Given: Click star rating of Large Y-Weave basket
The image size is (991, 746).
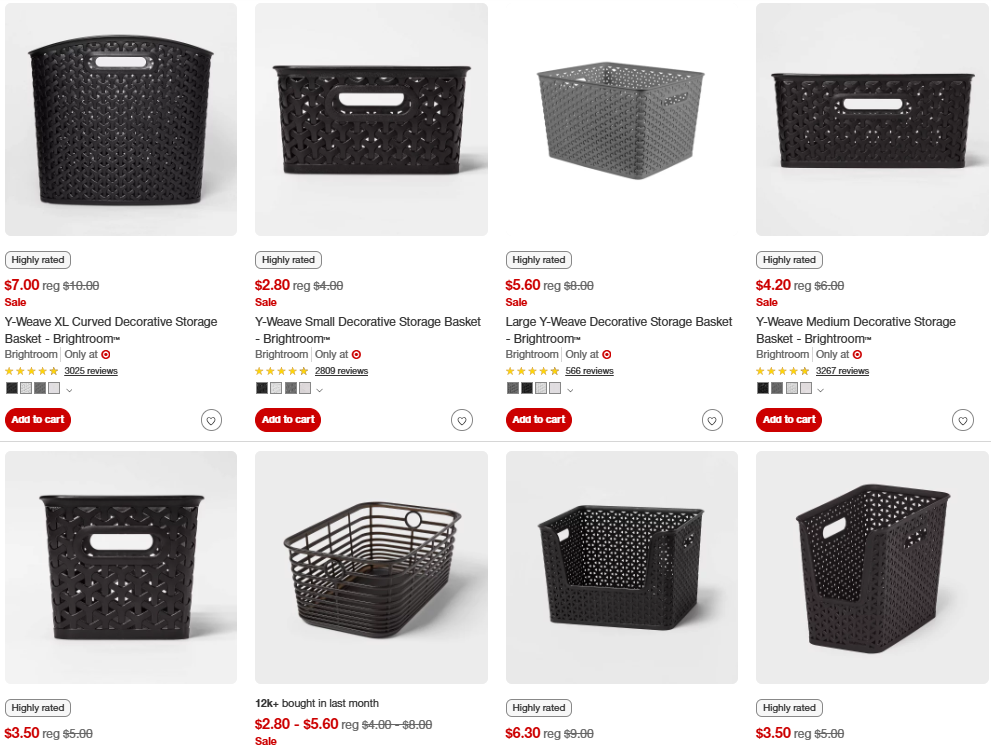Looking at the screenshot, I should click(532, 371).
